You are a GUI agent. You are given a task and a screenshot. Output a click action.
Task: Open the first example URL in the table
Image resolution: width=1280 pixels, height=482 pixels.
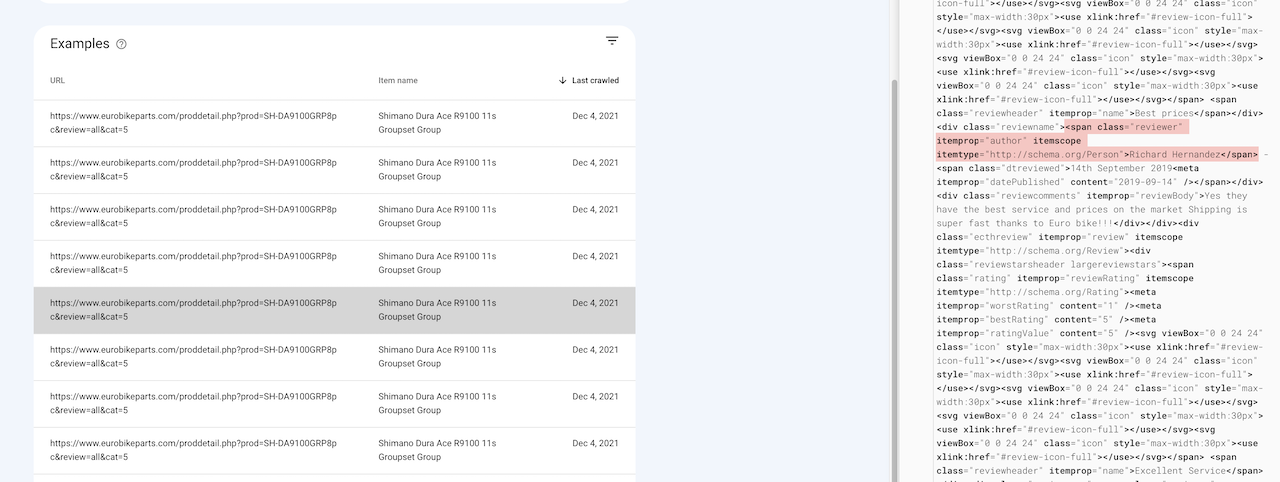(193, 123)
